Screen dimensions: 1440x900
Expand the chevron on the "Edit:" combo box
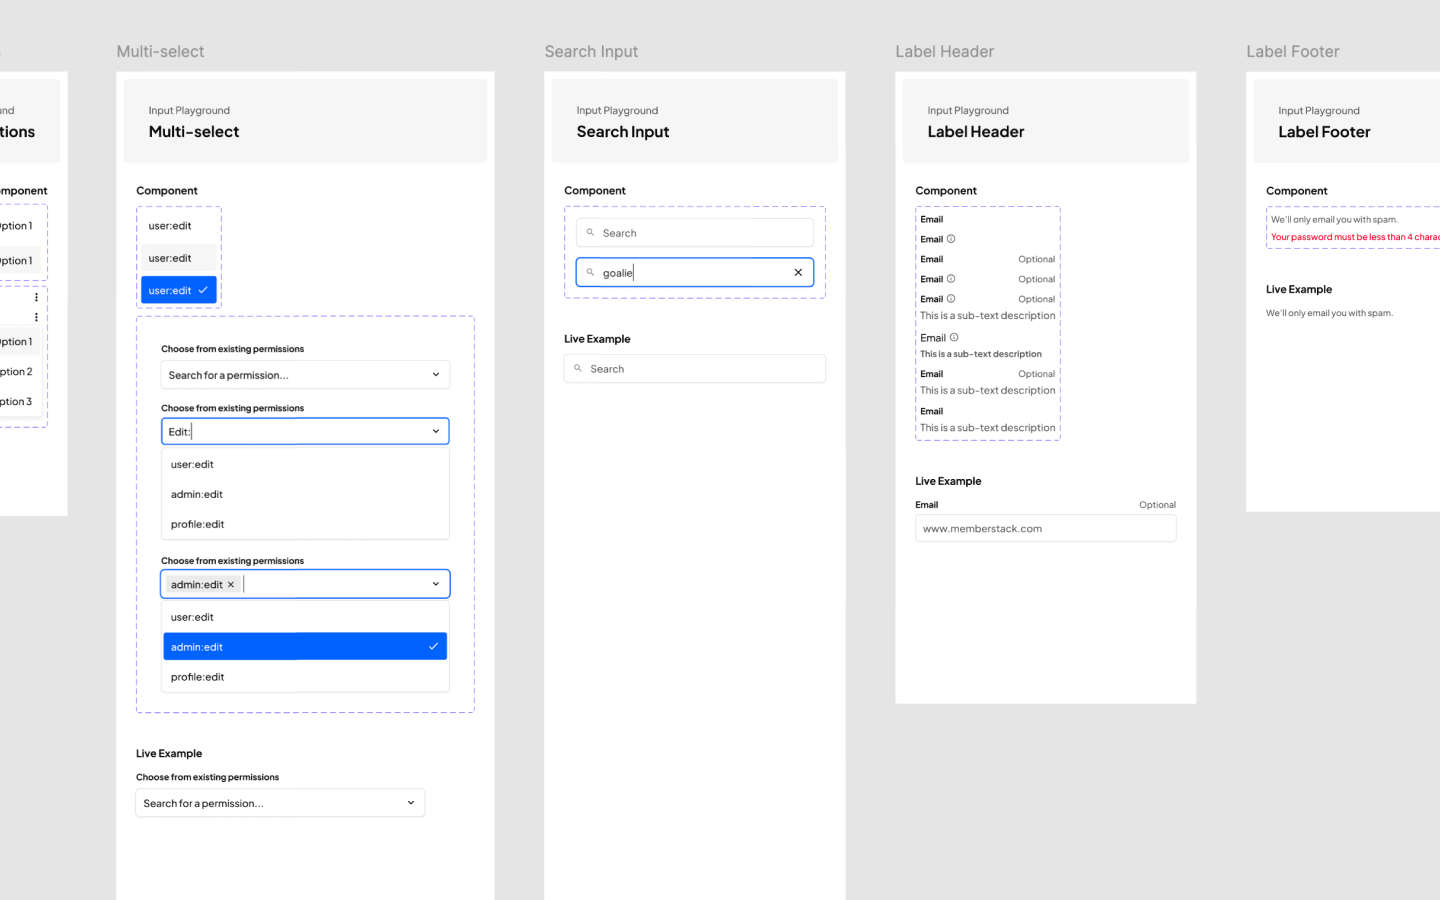point(435,431)
